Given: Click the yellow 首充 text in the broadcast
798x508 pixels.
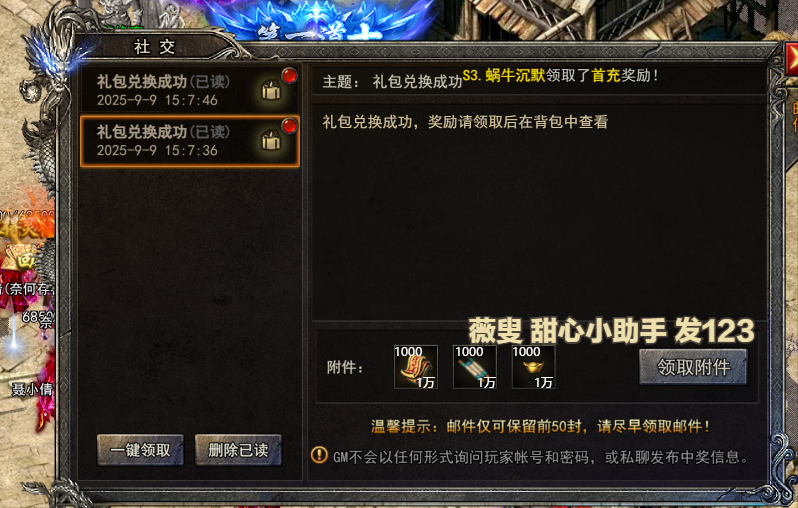Looking at the screenshot, I should 606,75.
